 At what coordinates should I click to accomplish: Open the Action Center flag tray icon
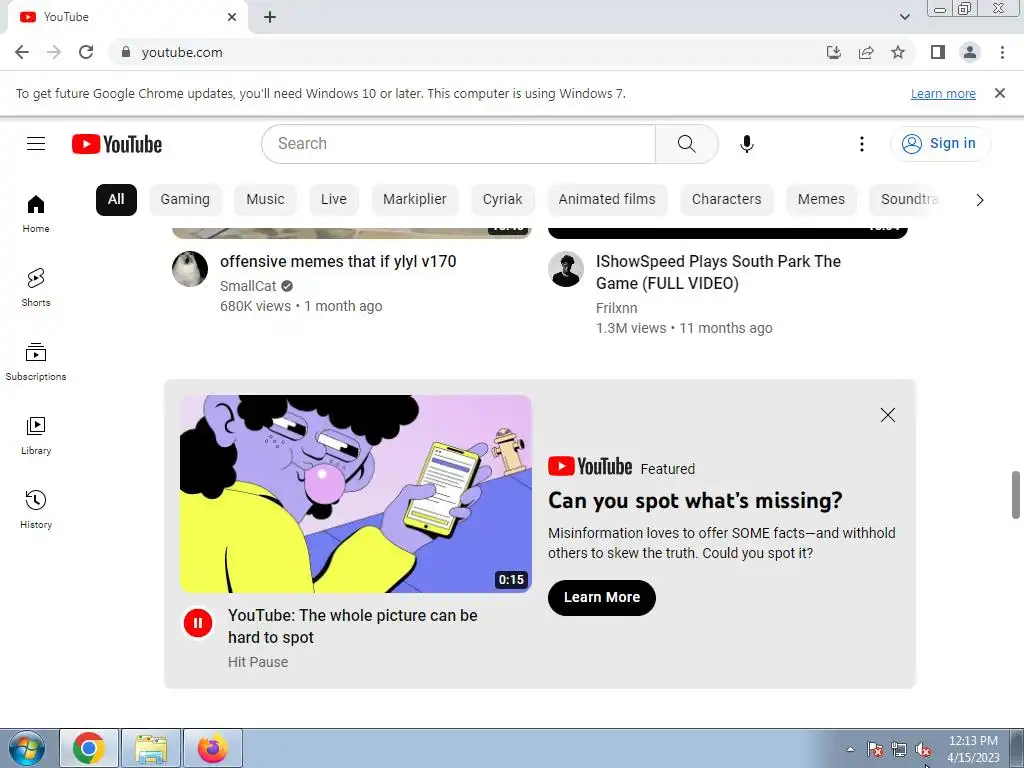click(x=875, y=750)
